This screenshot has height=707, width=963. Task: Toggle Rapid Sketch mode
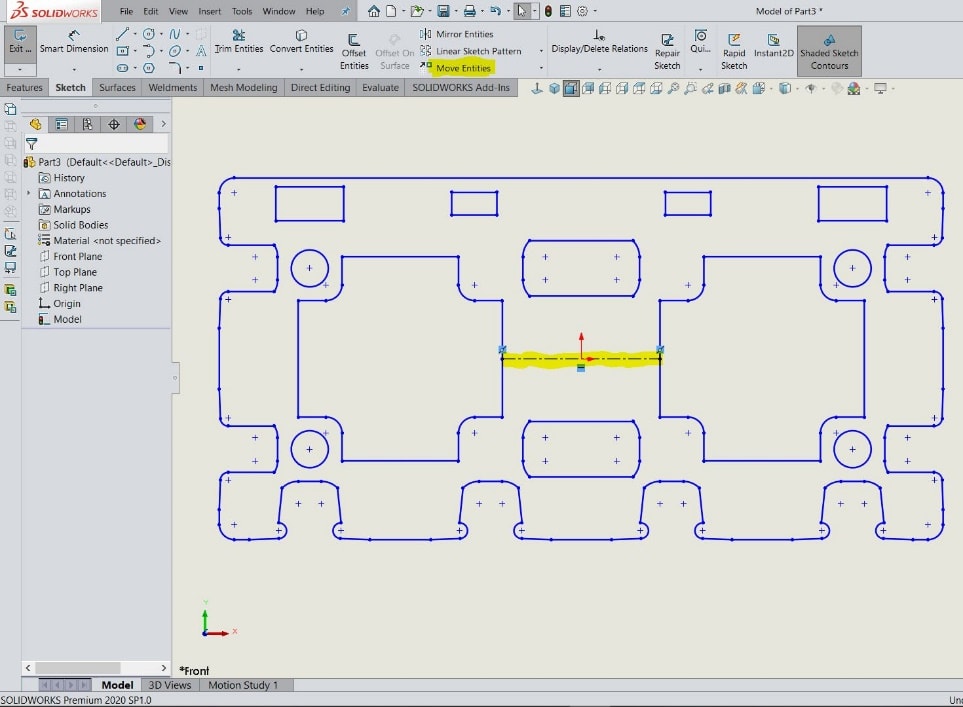coord(734,51)
